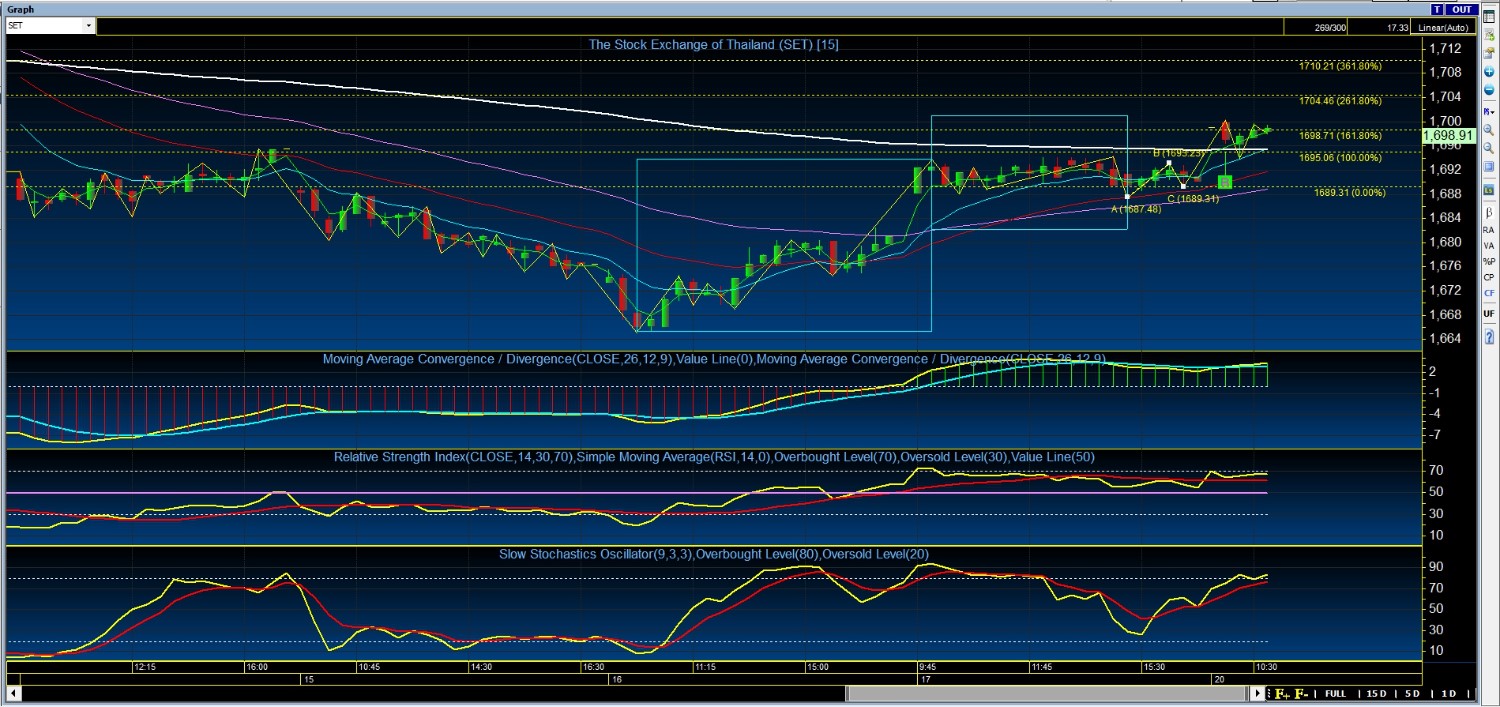
Task: Click the blue plus circle icon
Action: tap(1489, 72)
